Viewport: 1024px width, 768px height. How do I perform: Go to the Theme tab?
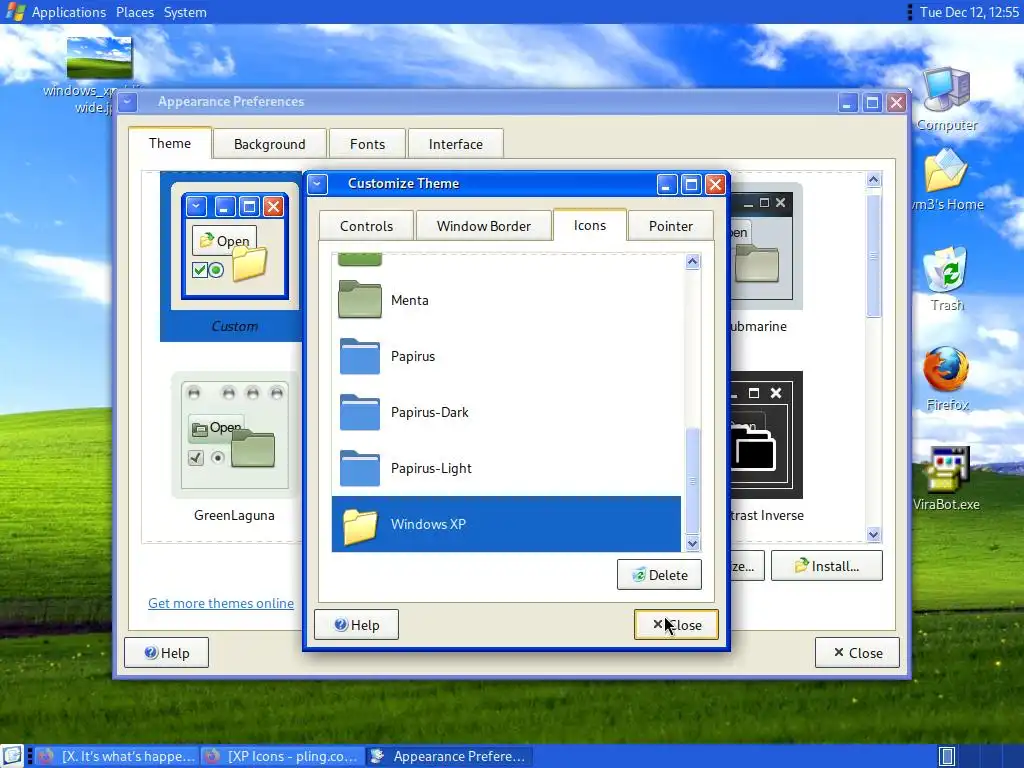click(x=170, y=143)
